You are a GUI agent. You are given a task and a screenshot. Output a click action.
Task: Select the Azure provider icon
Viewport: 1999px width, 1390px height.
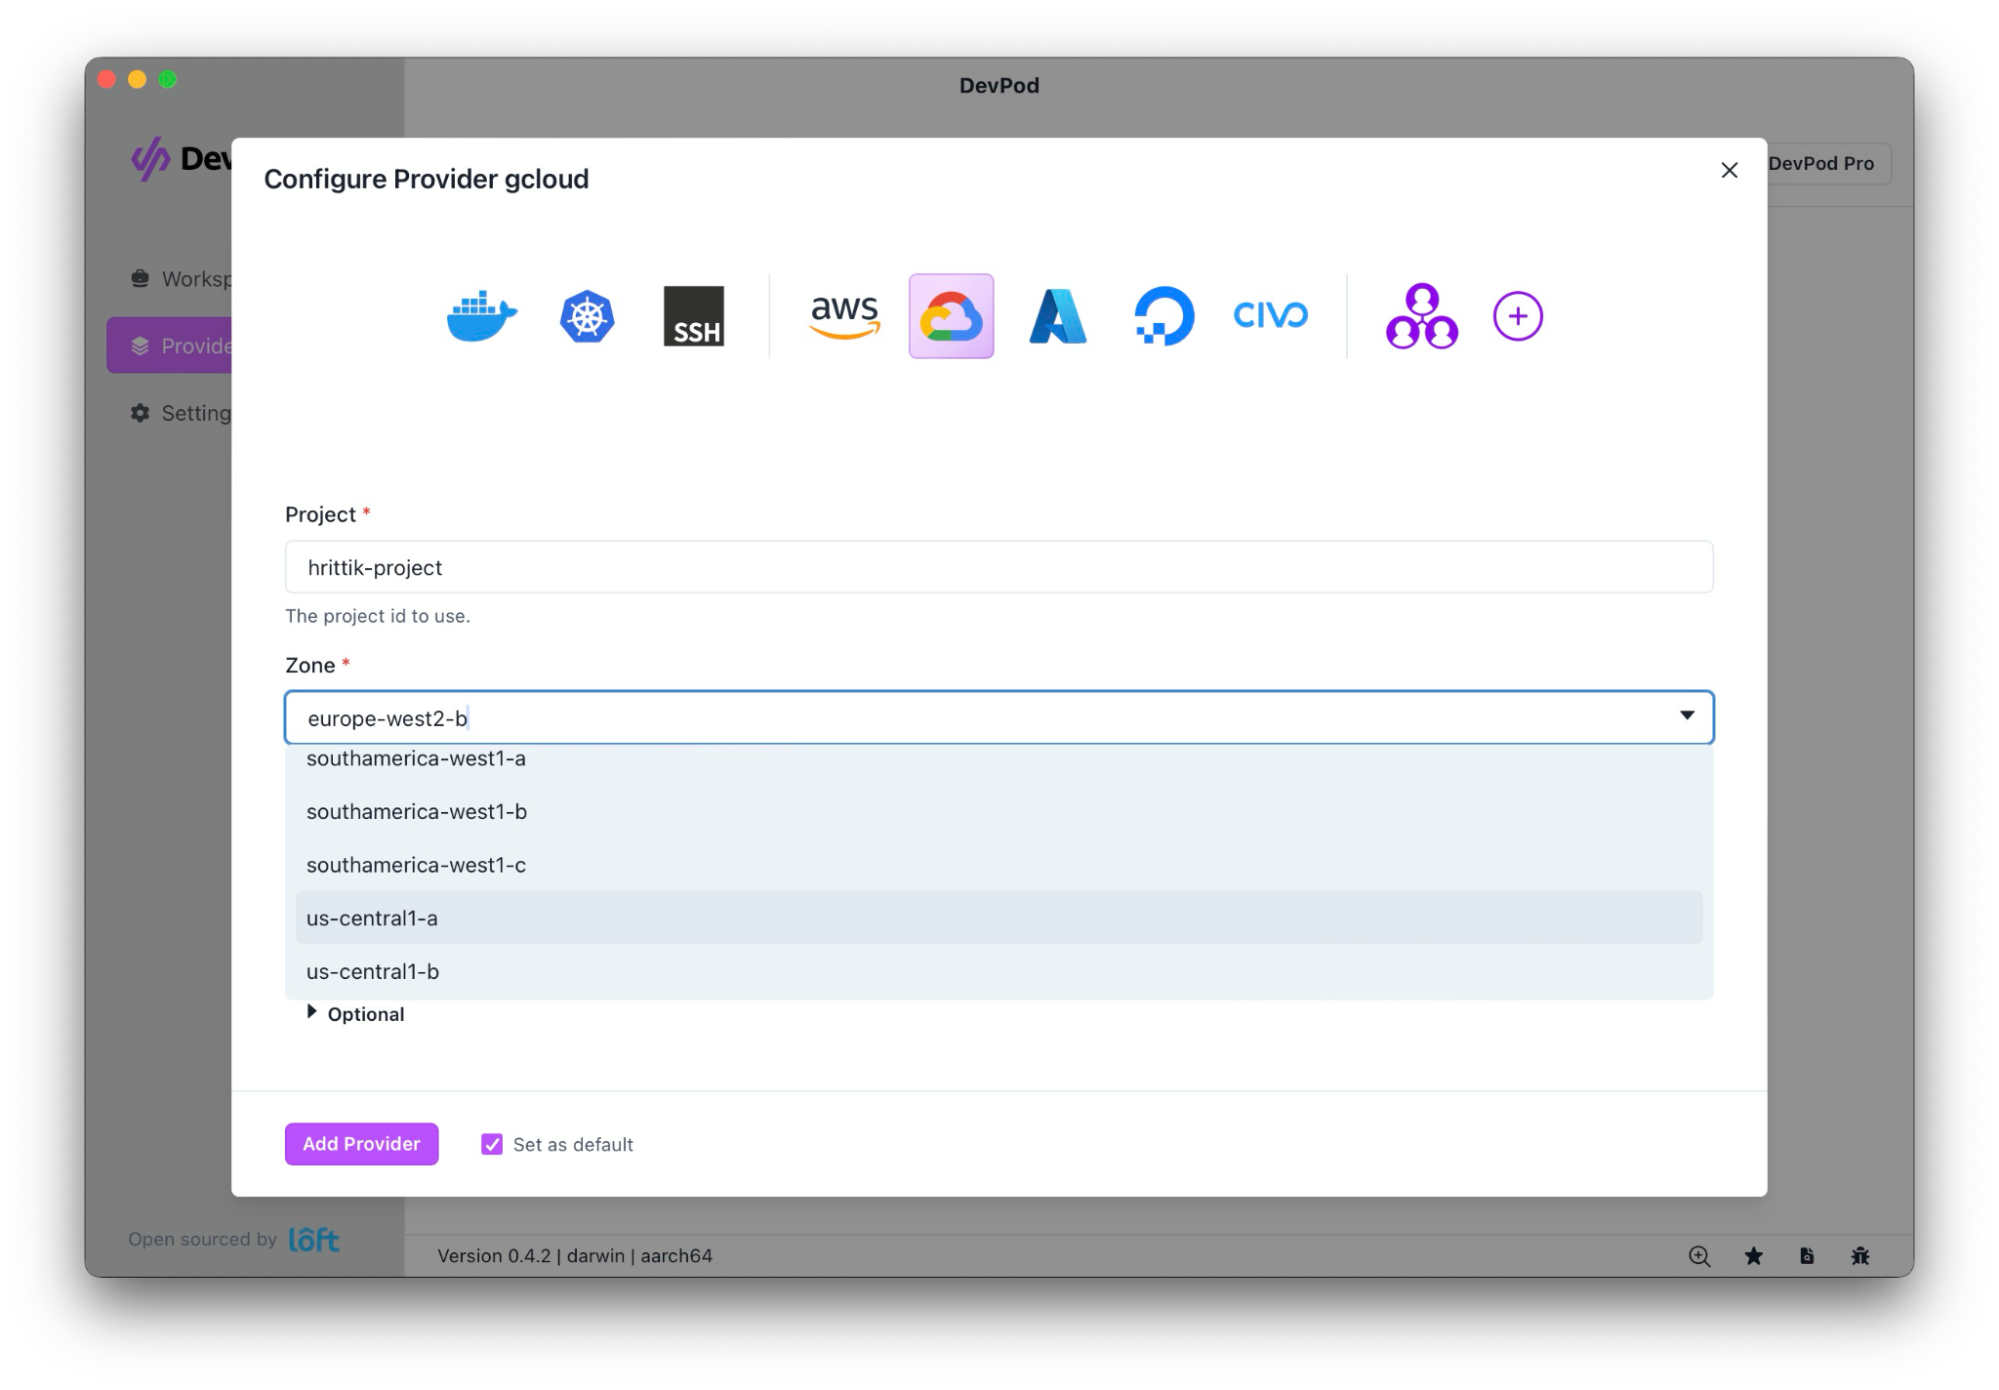[x=1057, y=316]
